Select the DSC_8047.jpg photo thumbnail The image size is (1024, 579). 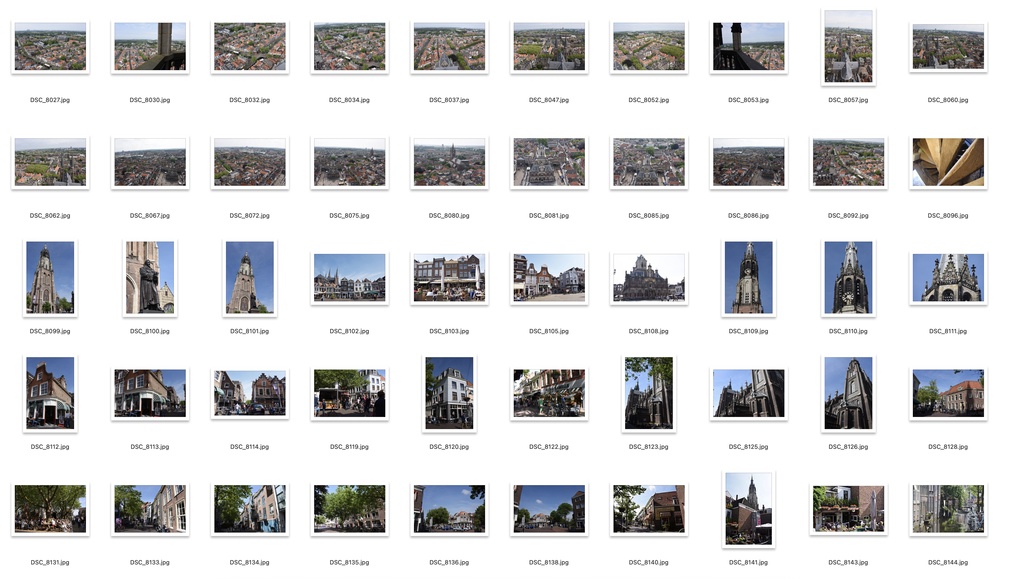(549, 46)
